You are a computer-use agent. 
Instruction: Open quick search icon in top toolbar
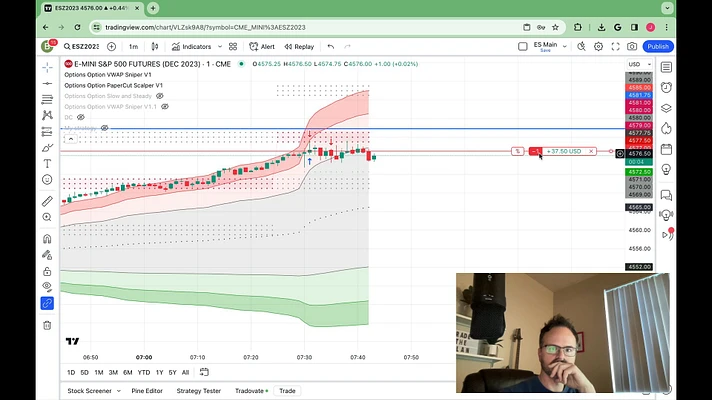click(581, 47)
